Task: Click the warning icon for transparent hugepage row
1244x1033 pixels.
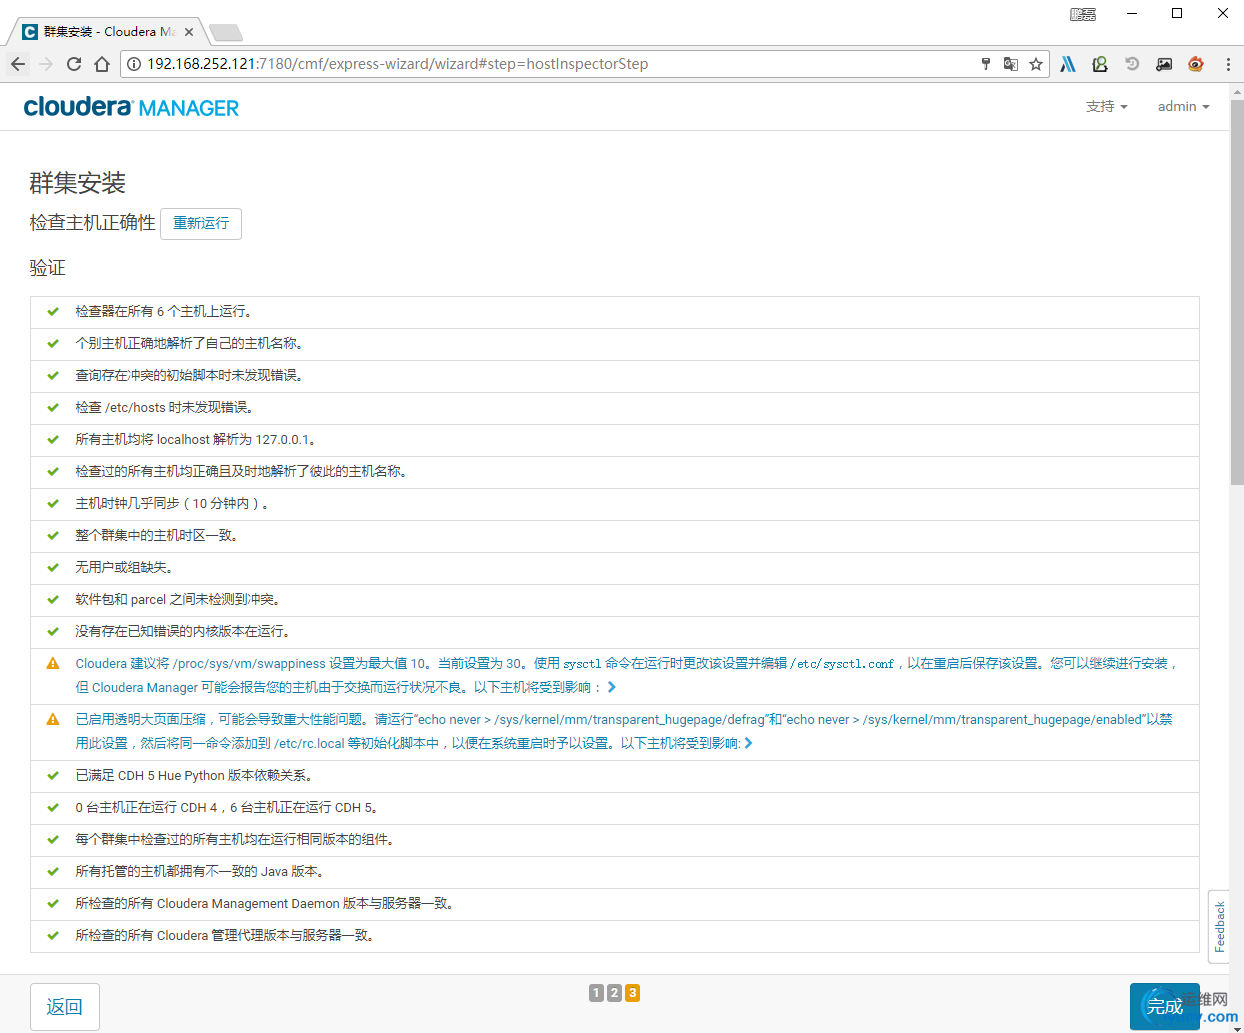Action: 53,719
